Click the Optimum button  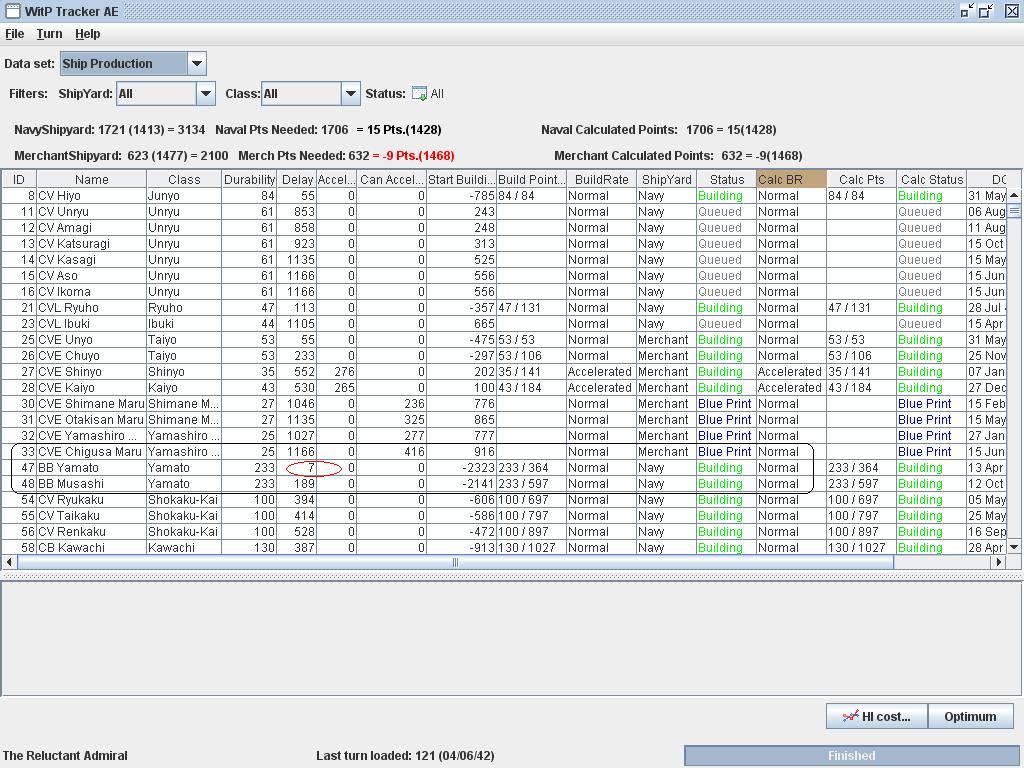pyautogui.click(x=970, y=716)
